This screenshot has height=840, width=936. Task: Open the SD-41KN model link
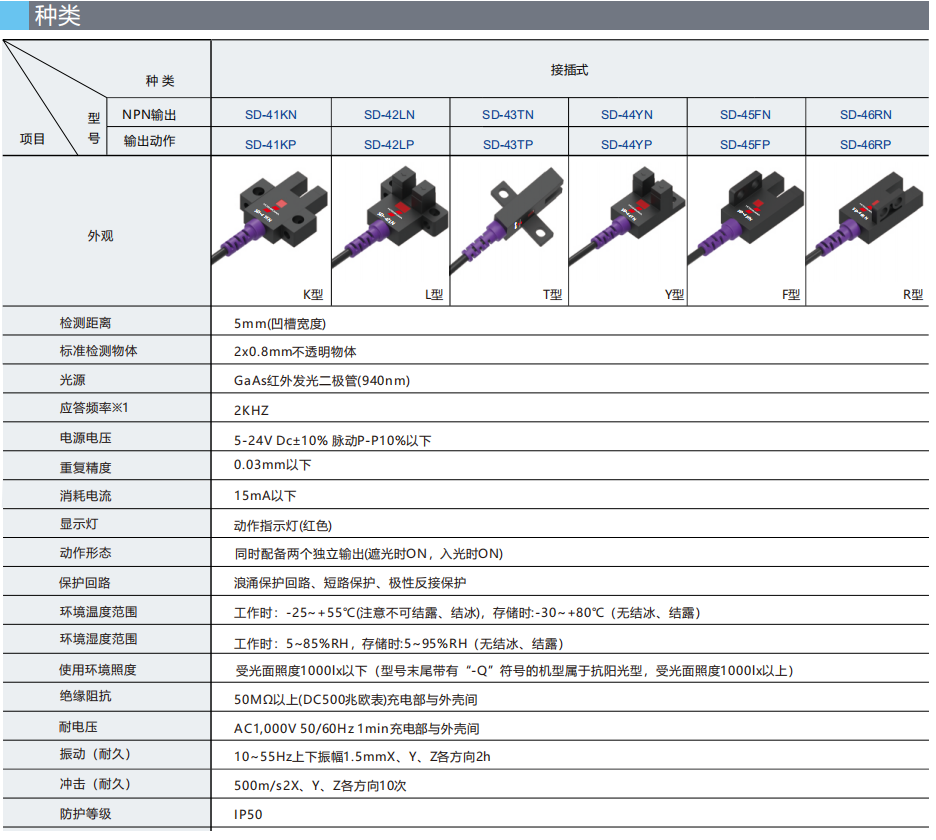point(271,115)
